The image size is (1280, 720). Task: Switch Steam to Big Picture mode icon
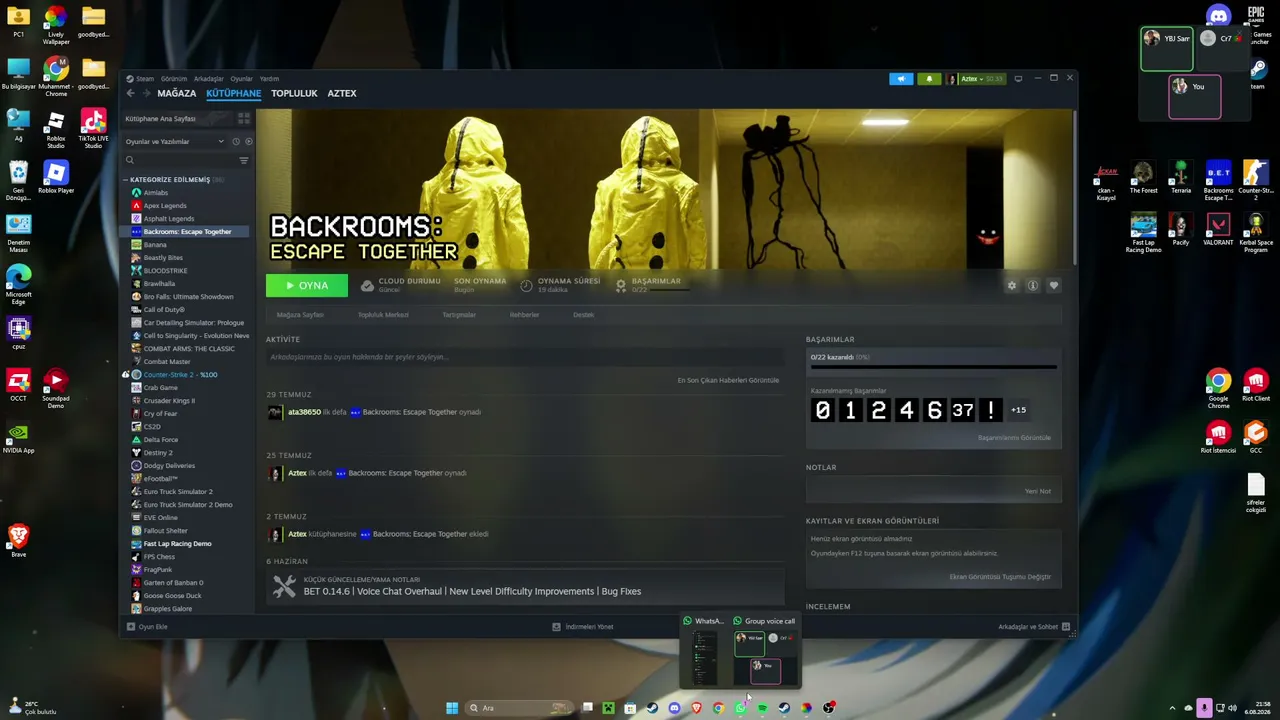tap(1018, 78)
